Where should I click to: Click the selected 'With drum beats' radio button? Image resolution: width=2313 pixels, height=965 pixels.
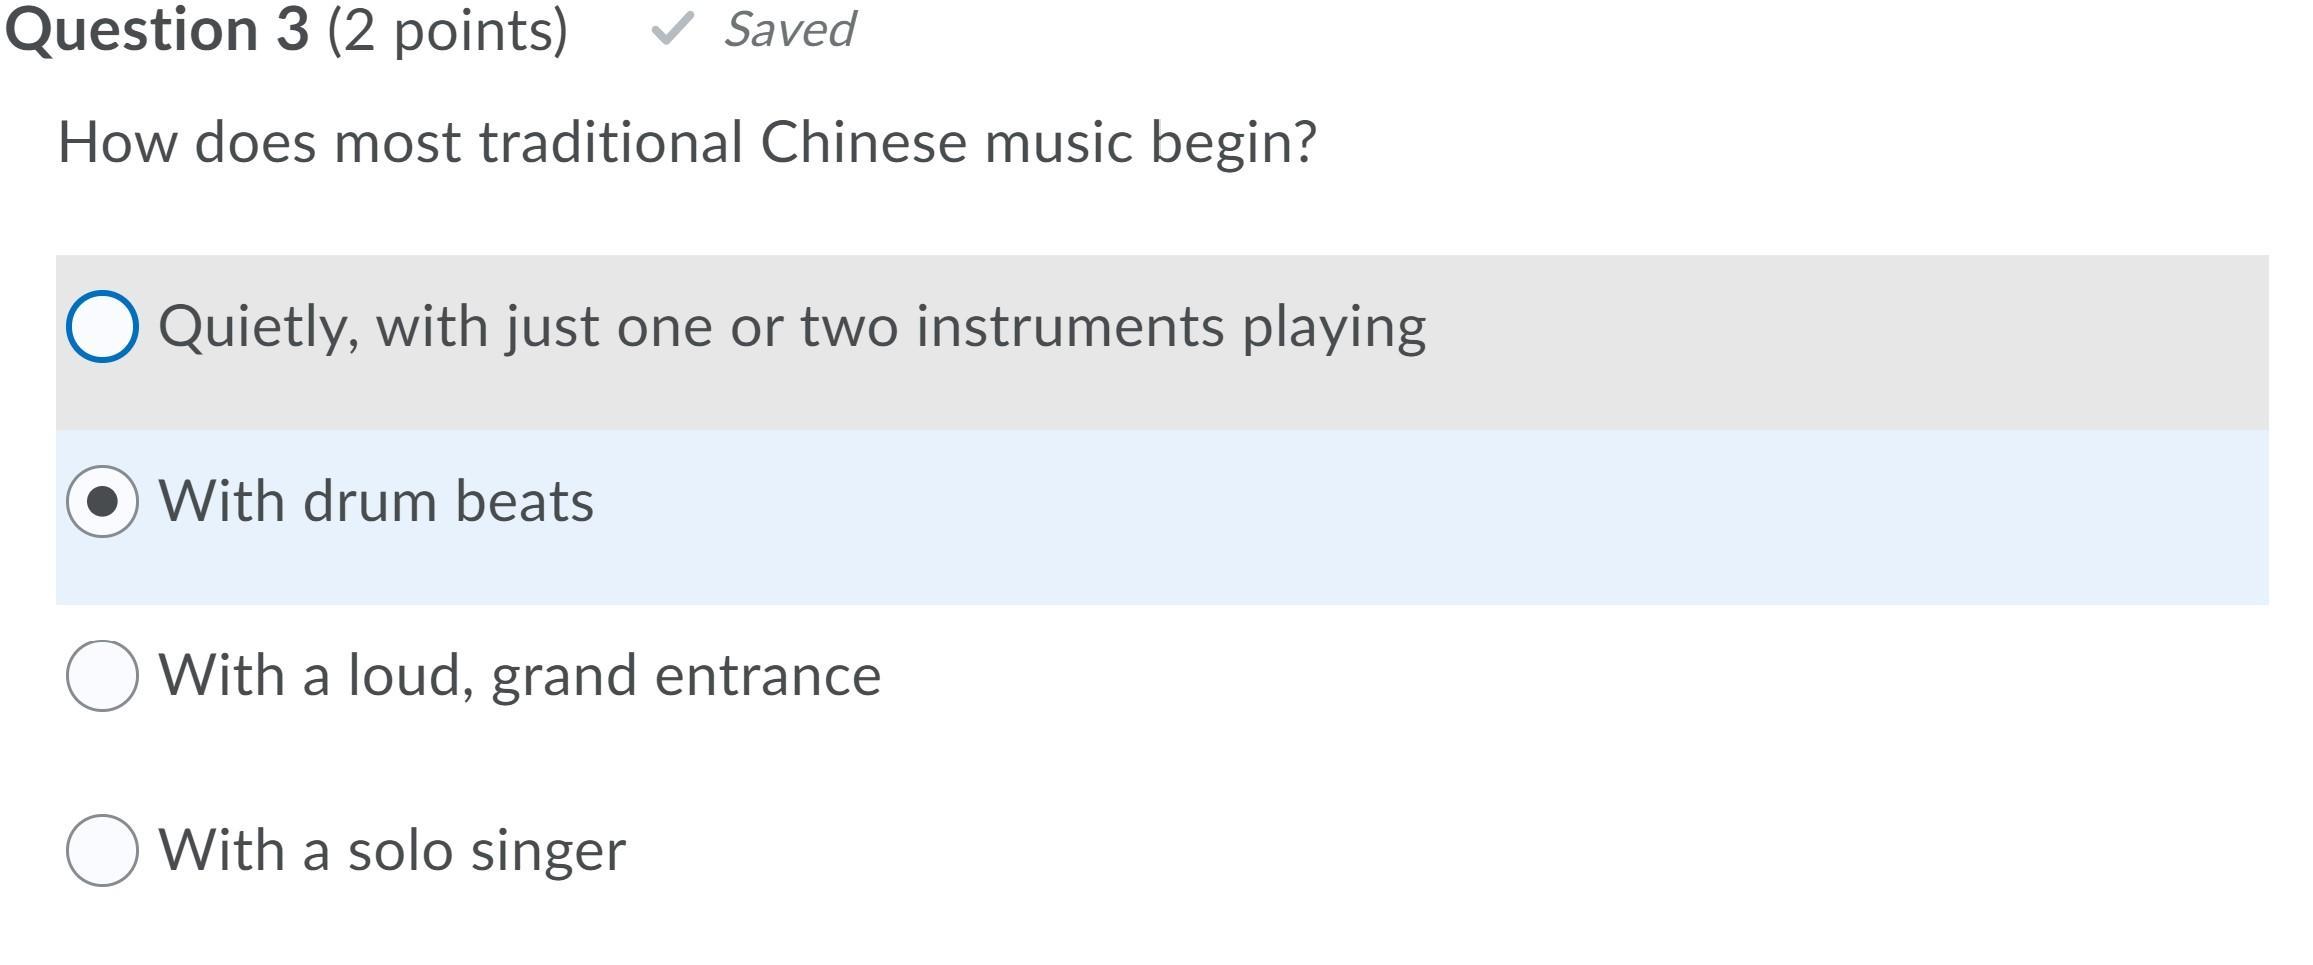click(x=102, y=501)
